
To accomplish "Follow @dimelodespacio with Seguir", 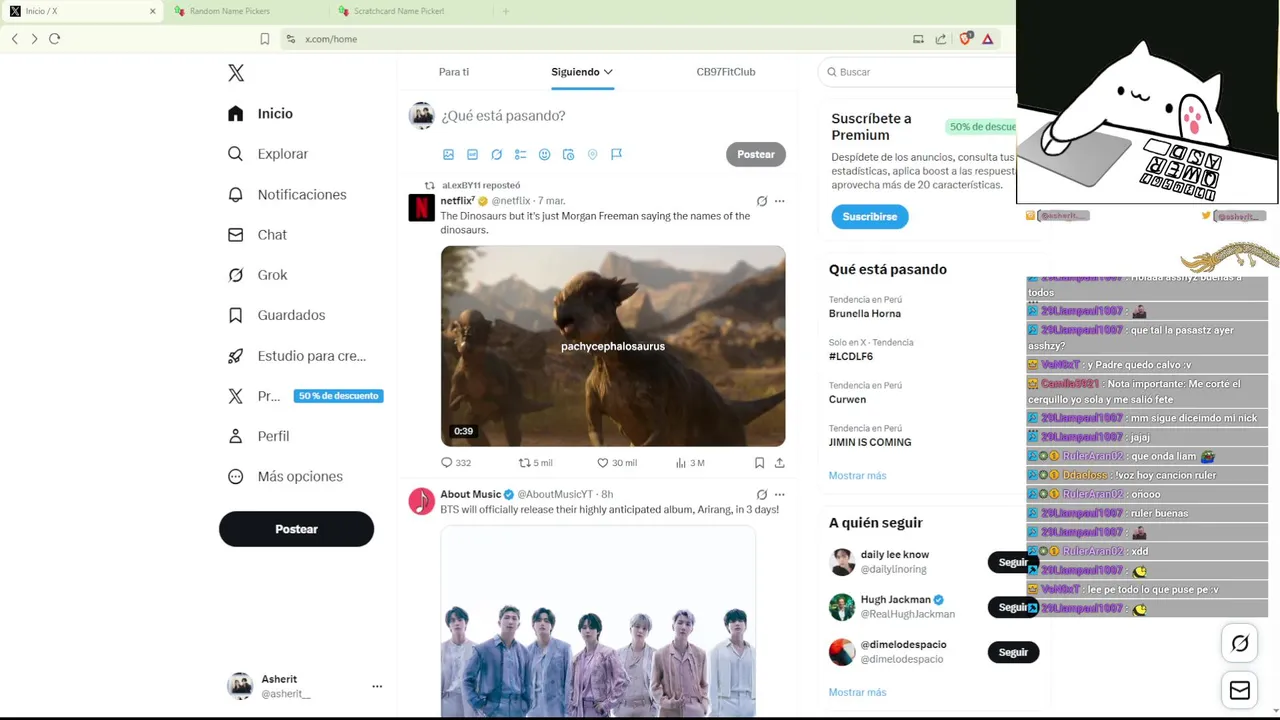I will click(1013, 652).
